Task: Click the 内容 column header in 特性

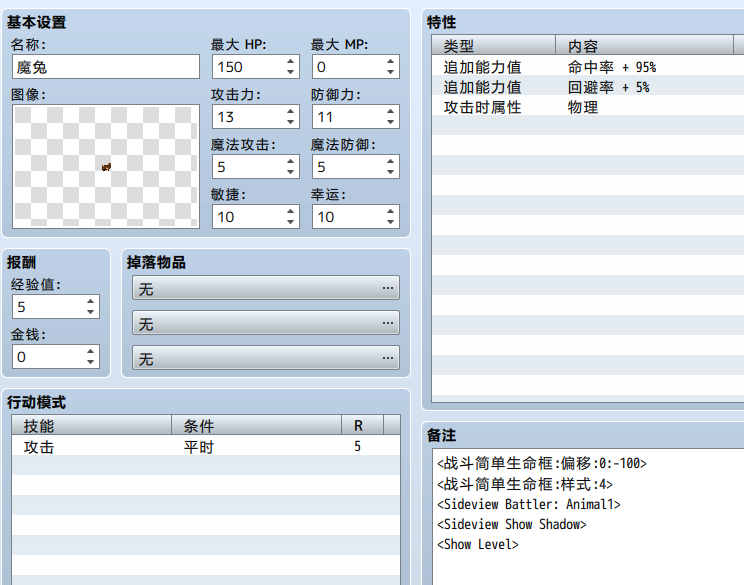Action: [x=644, y=46]
